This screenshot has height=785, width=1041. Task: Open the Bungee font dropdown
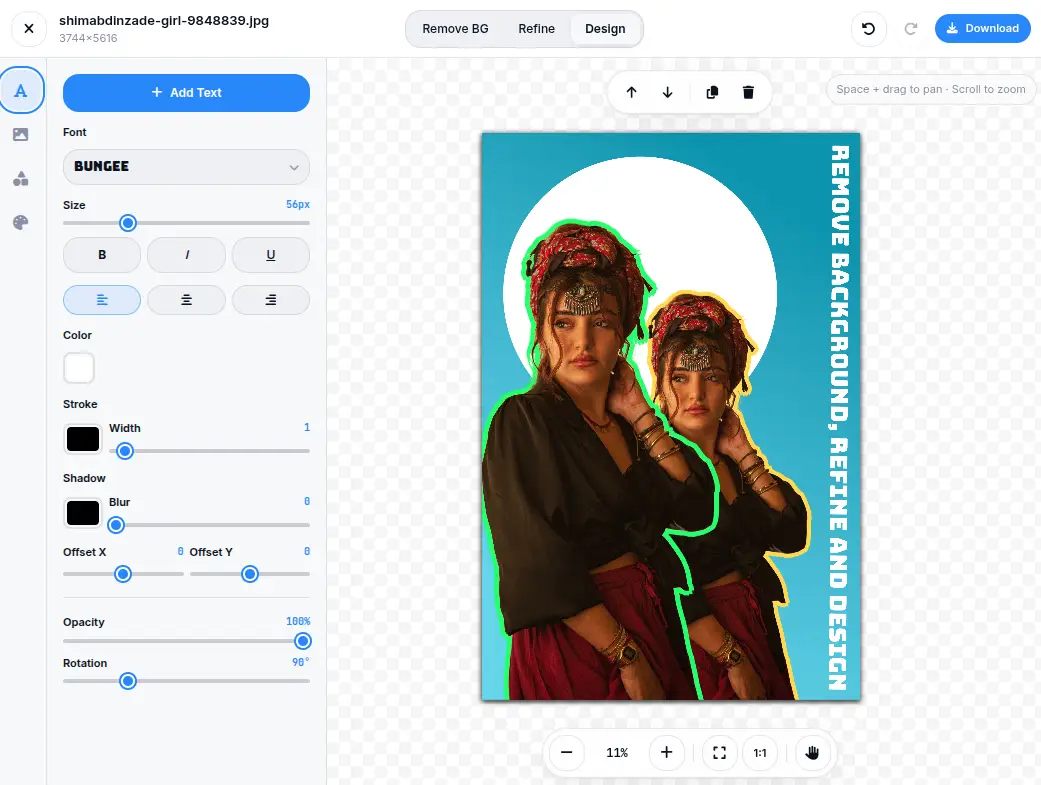pyautogui.click(x=187, y=167)
